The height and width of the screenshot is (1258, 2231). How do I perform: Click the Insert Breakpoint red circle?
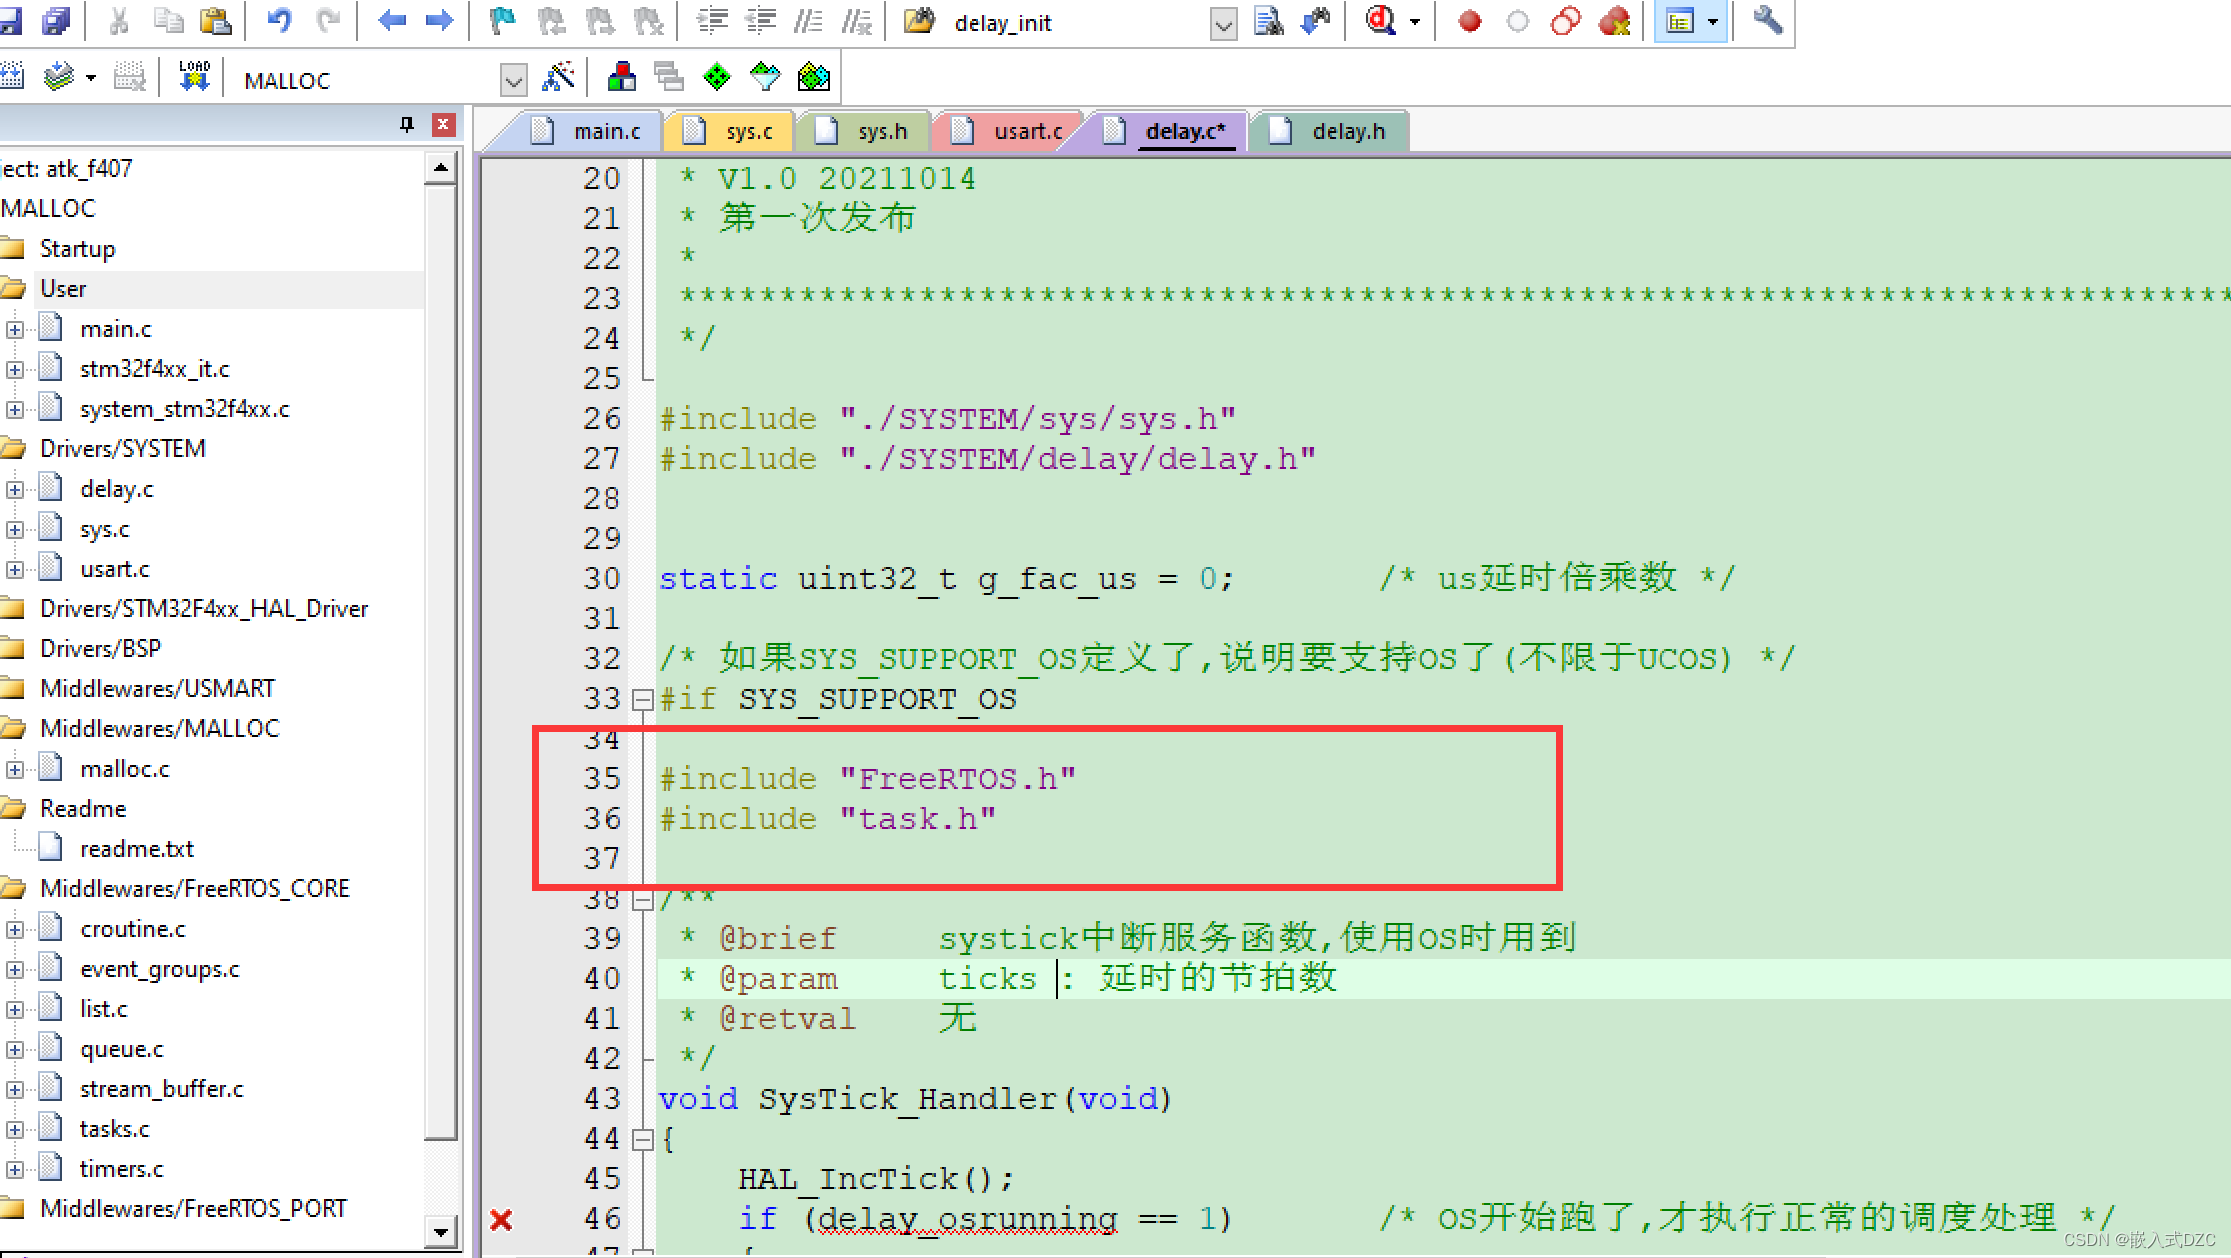click(1469, 21)
